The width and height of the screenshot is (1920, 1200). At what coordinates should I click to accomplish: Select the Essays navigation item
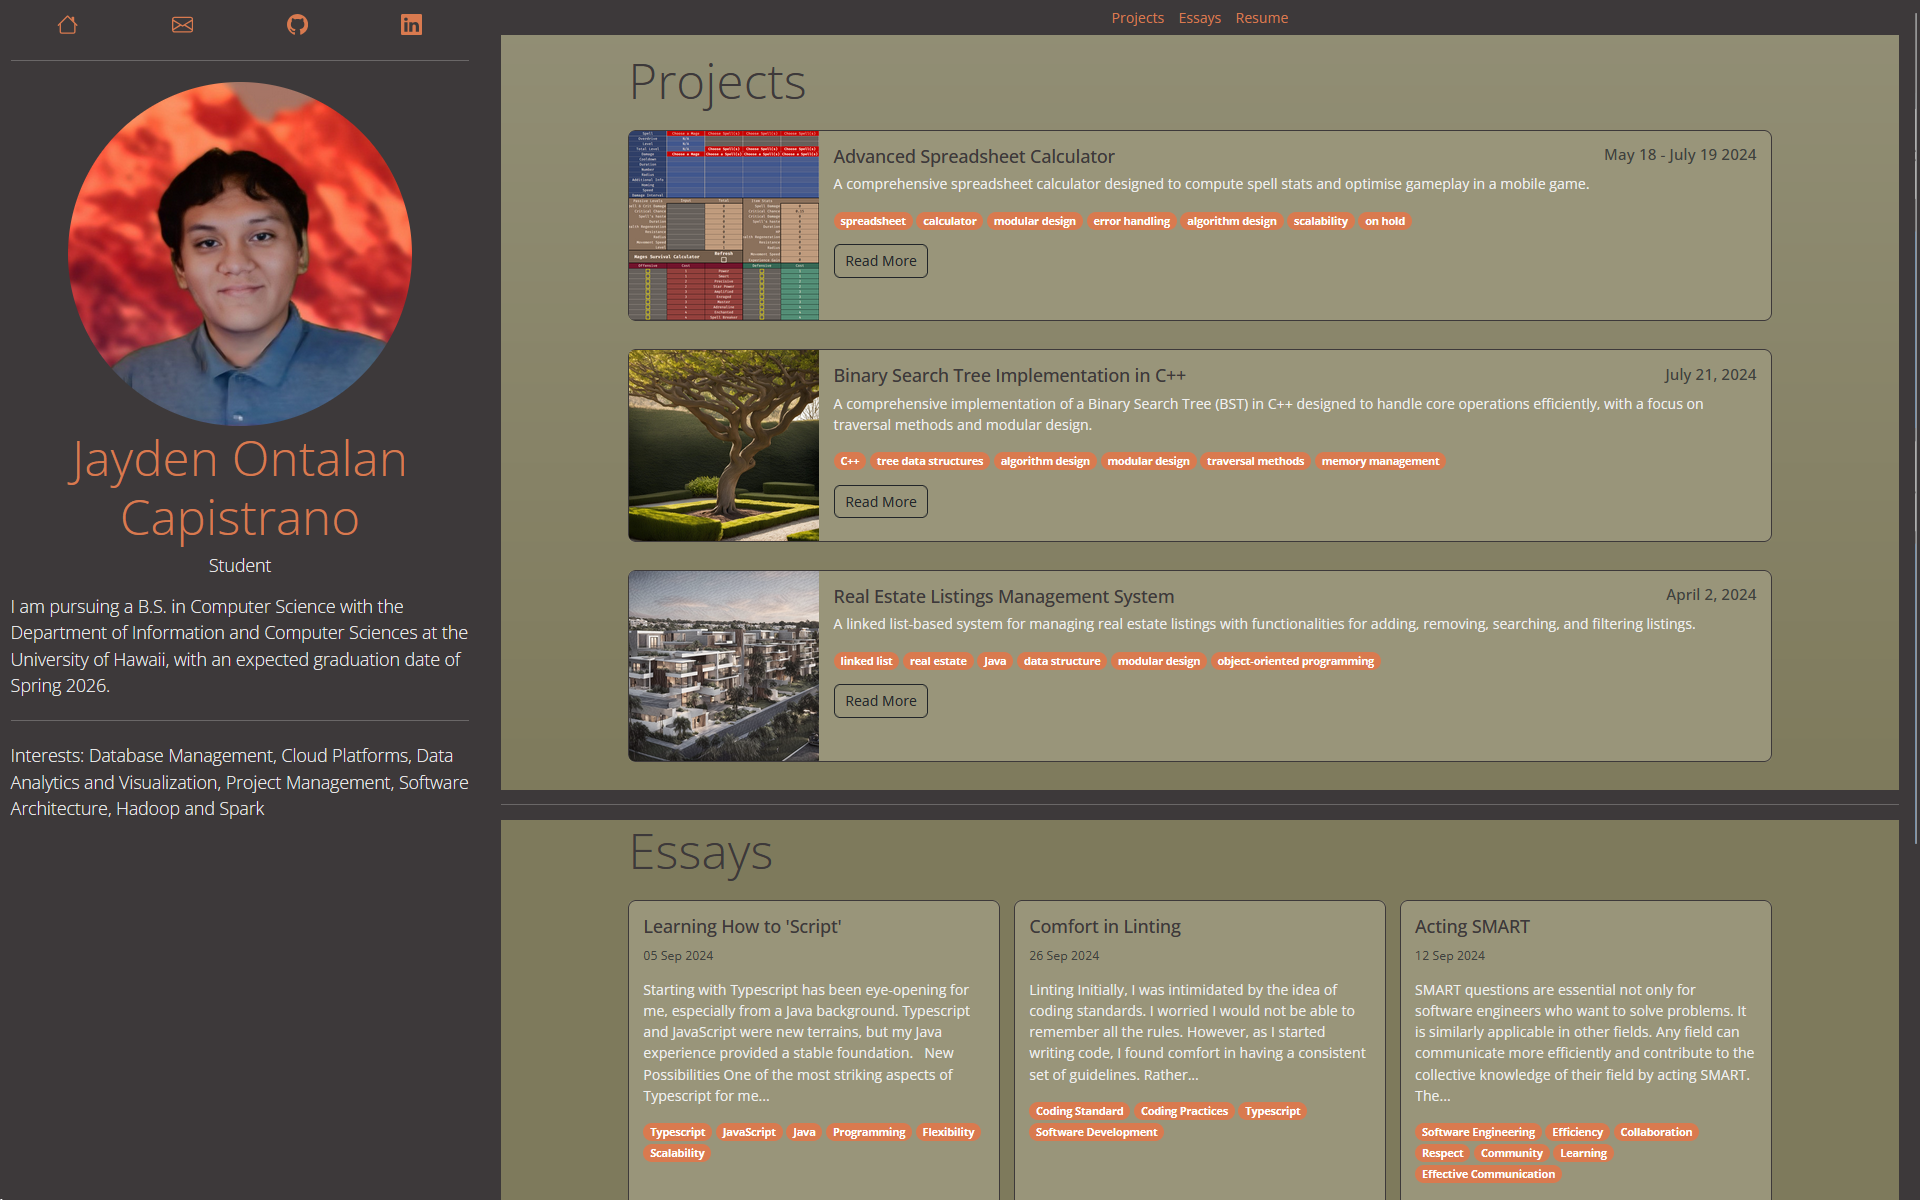tap(1199, 17)
